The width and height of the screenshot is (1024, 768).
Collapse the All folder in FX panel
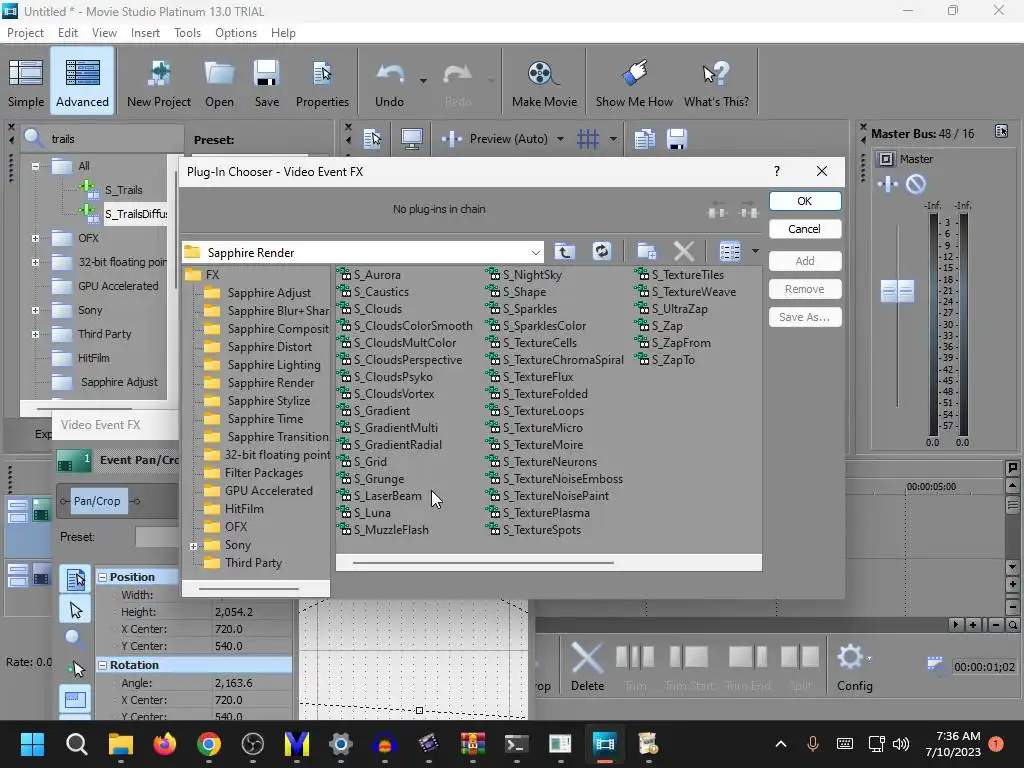(35, 166)
